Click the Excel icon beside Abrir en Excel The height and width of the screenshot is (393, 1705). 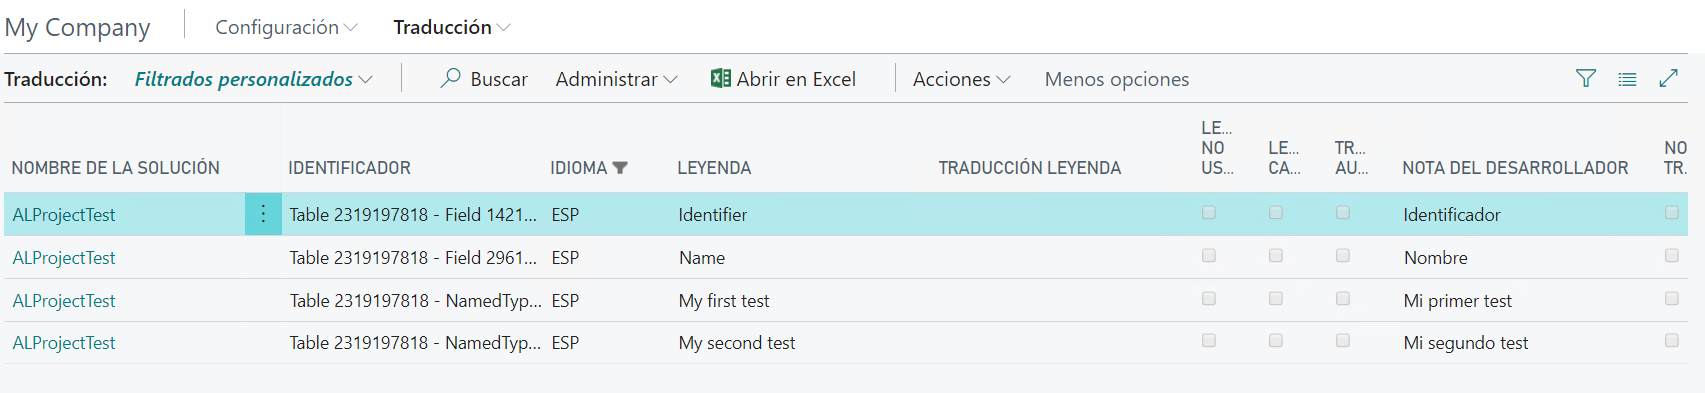[x=720, y=78]
